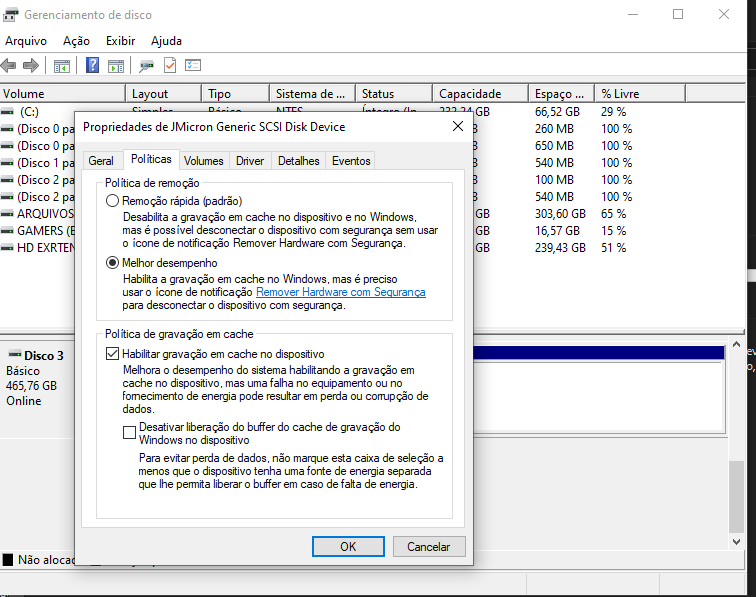Viewport: 756px width, 597px height.
Task: Click the 29 % free cell
Action: (613, 112)
